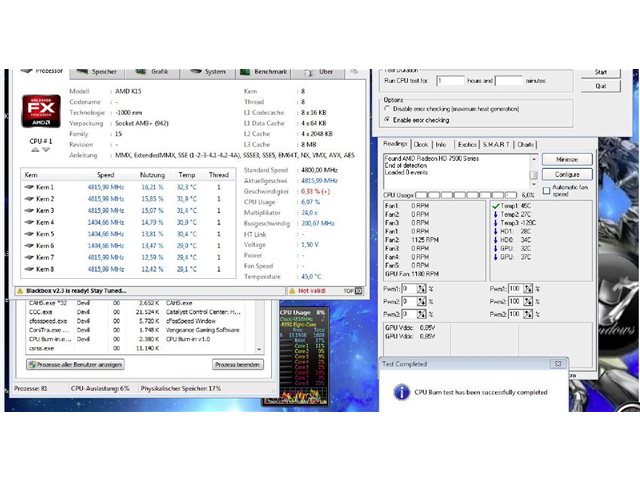Click the Kern 1 chip icon

coord(29,187)
